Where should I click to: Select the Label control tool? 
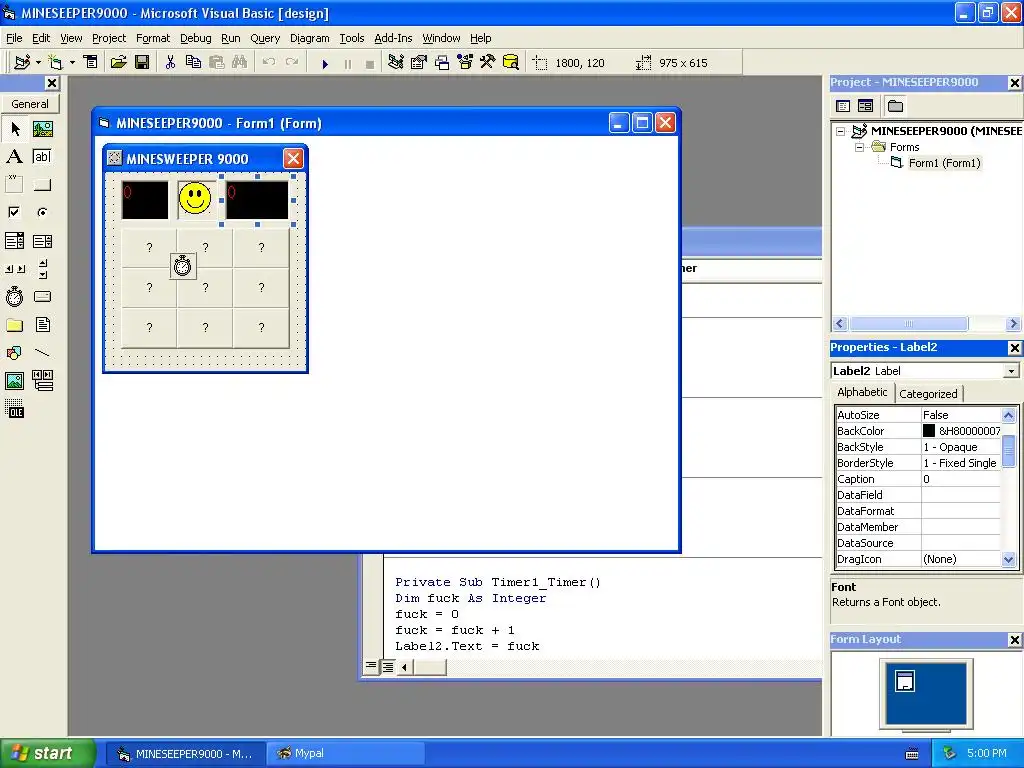pos(14,157)
